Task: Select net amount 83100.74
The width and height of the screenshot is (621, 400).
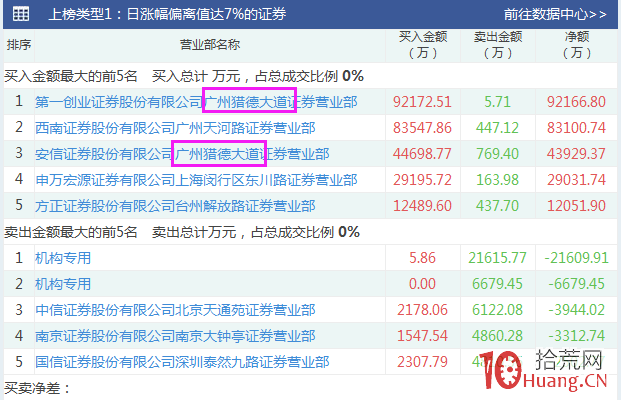Action: coord(576,128)
